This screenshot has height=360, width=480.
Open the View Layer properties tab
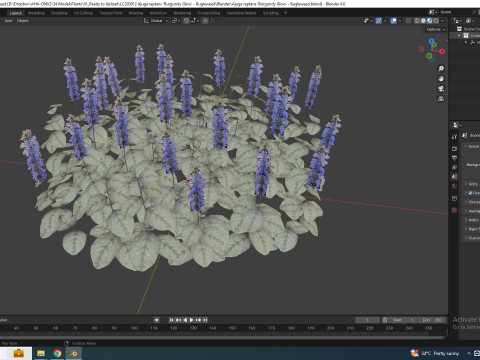(x=454, y=167)
